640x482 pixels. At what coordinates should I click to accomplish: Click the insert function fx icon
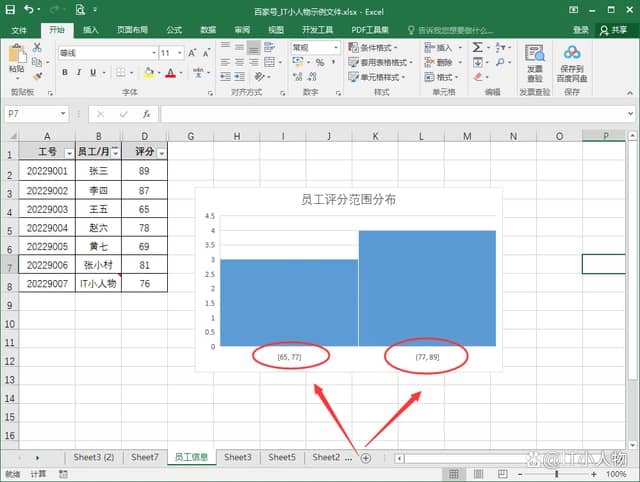tap(146, 114)
